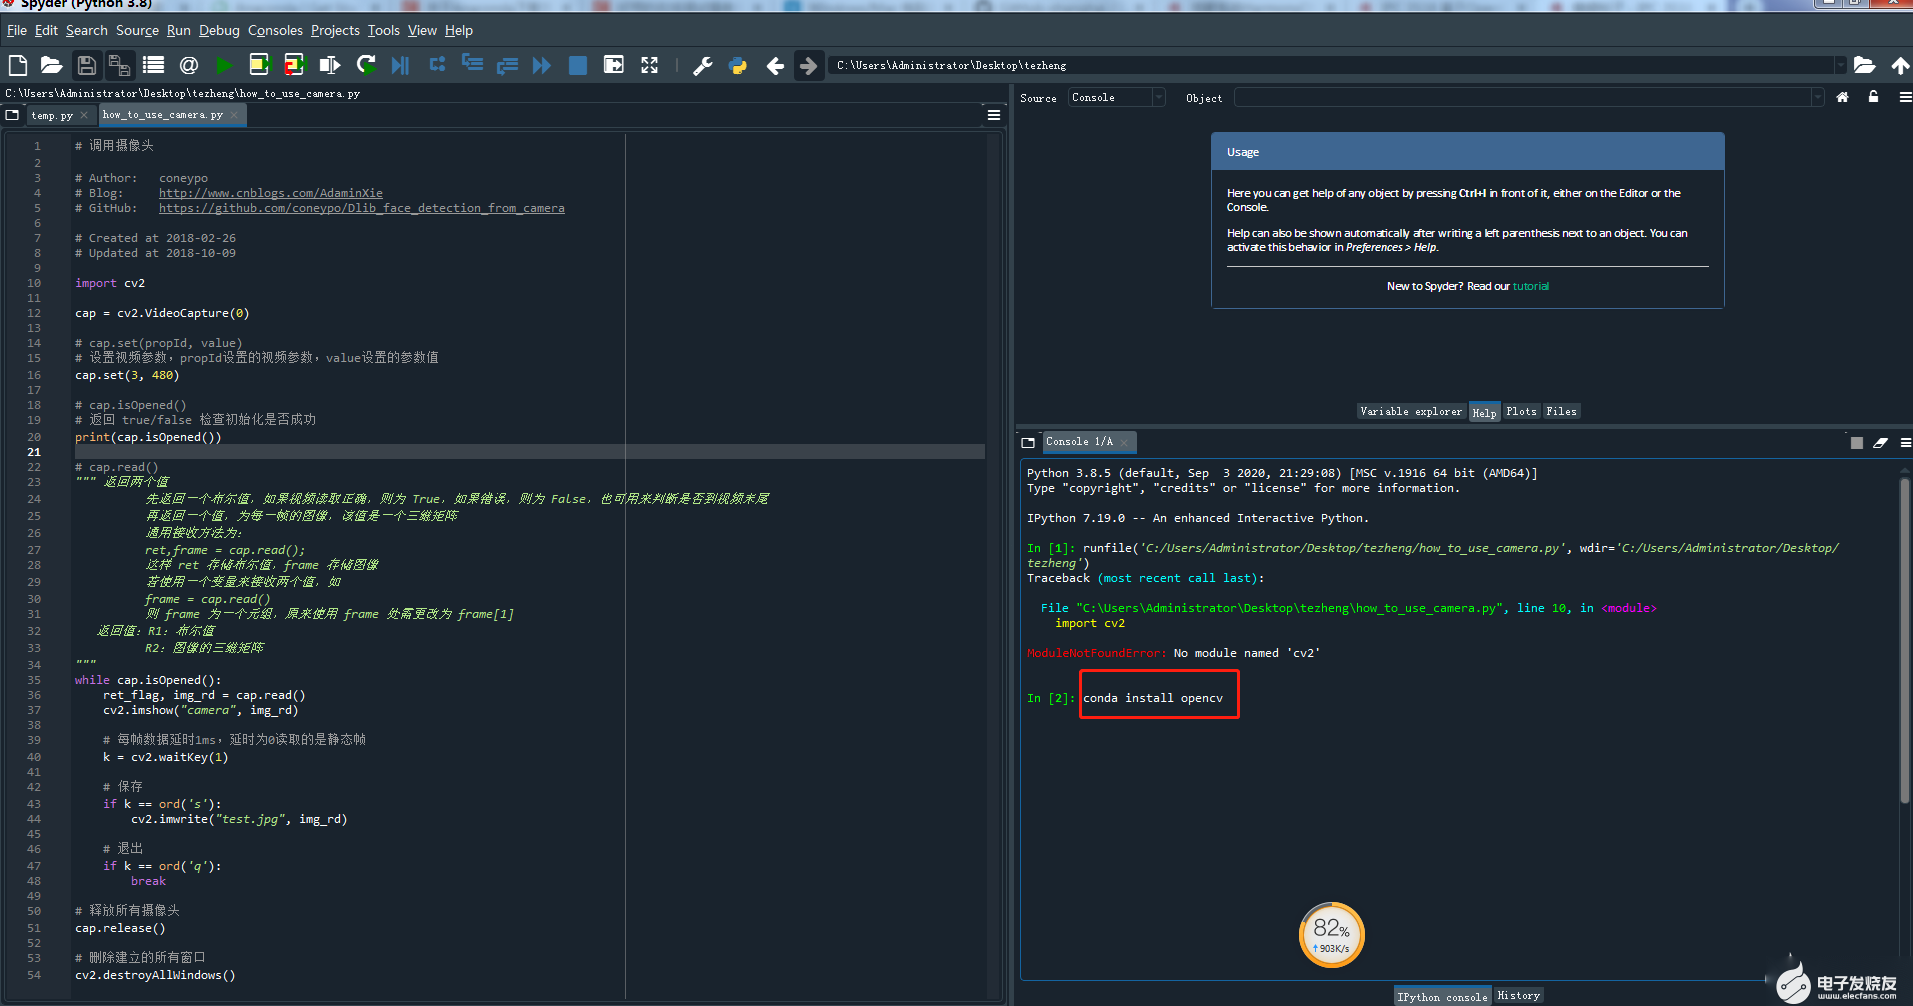The width and height of the screenshot is (1913, 1006).
Task: Go forward to next cursor position
Action: pos(808,66)
